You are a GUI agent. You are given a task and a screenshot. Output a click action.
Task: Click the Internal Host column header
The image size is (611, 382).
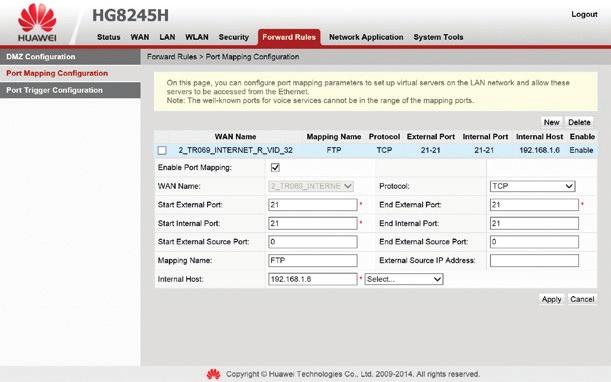[539, 137]
